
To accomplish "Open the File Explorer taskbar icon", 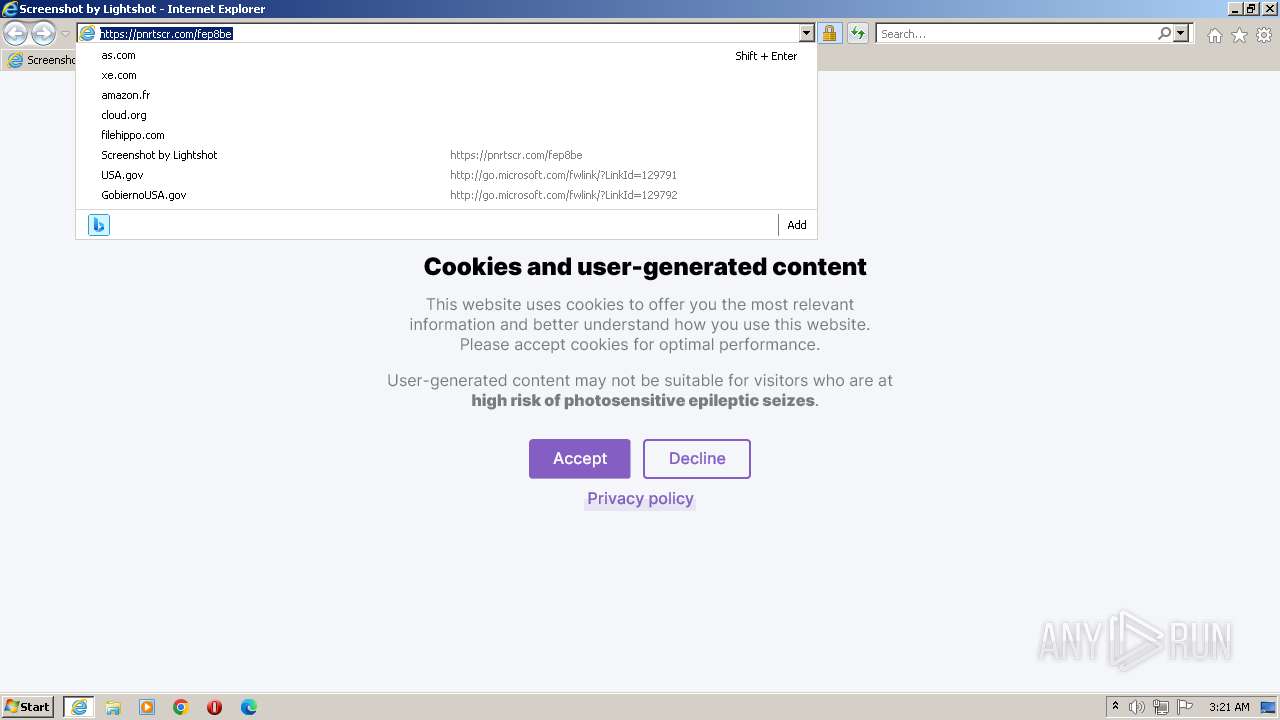I will pos(113,707).
